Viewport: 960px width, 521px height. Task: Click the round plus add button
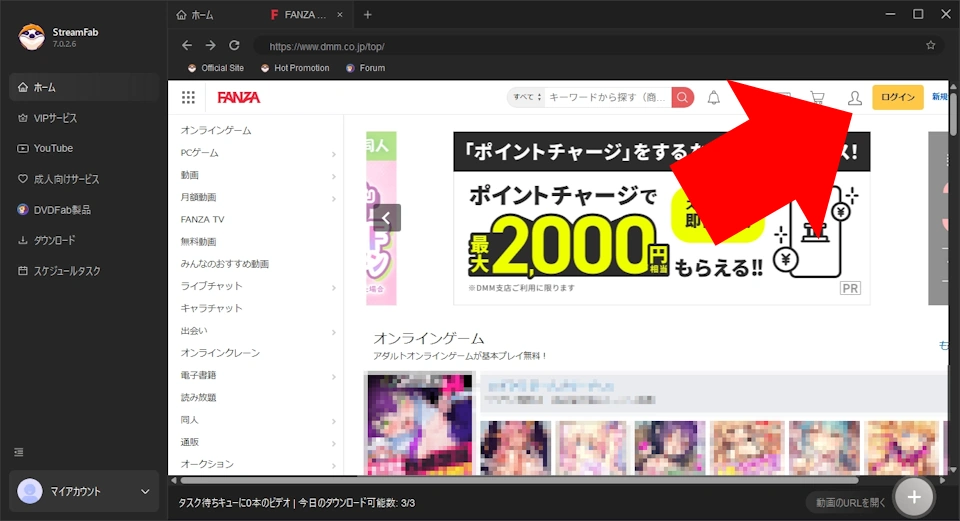point(914,497)
